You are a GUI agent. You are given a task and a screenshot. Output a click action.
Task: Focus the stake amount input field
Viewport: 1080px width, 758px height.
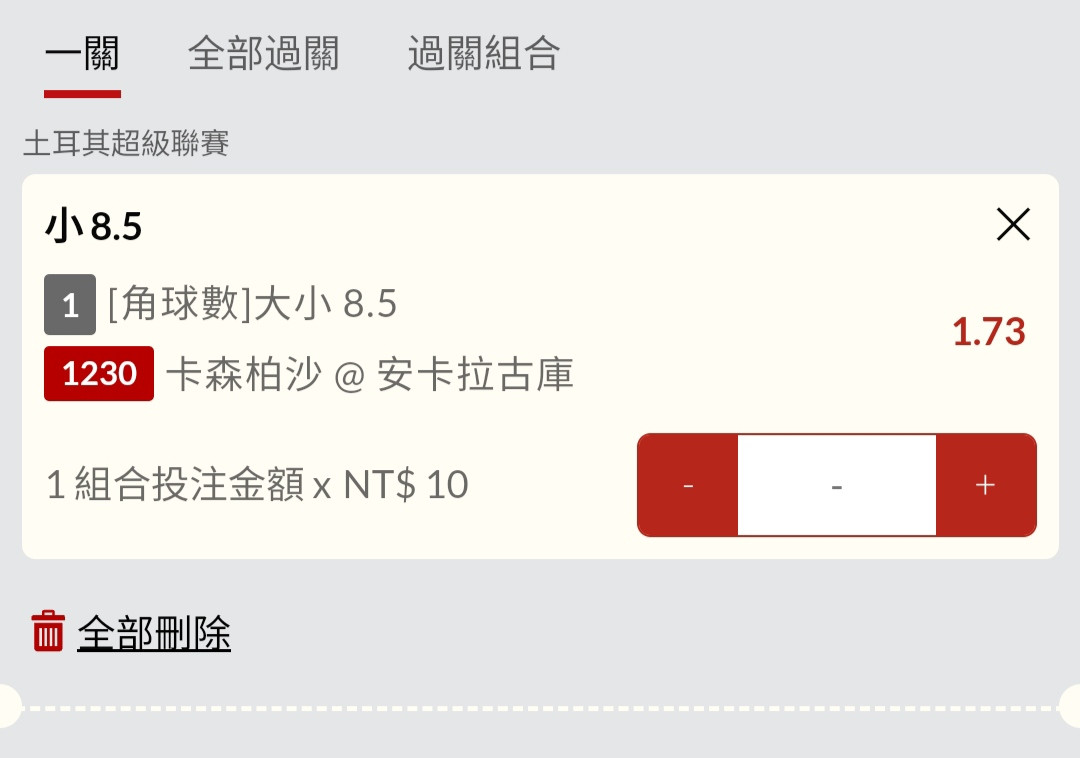pyautogui.click(x=837, y=485)
